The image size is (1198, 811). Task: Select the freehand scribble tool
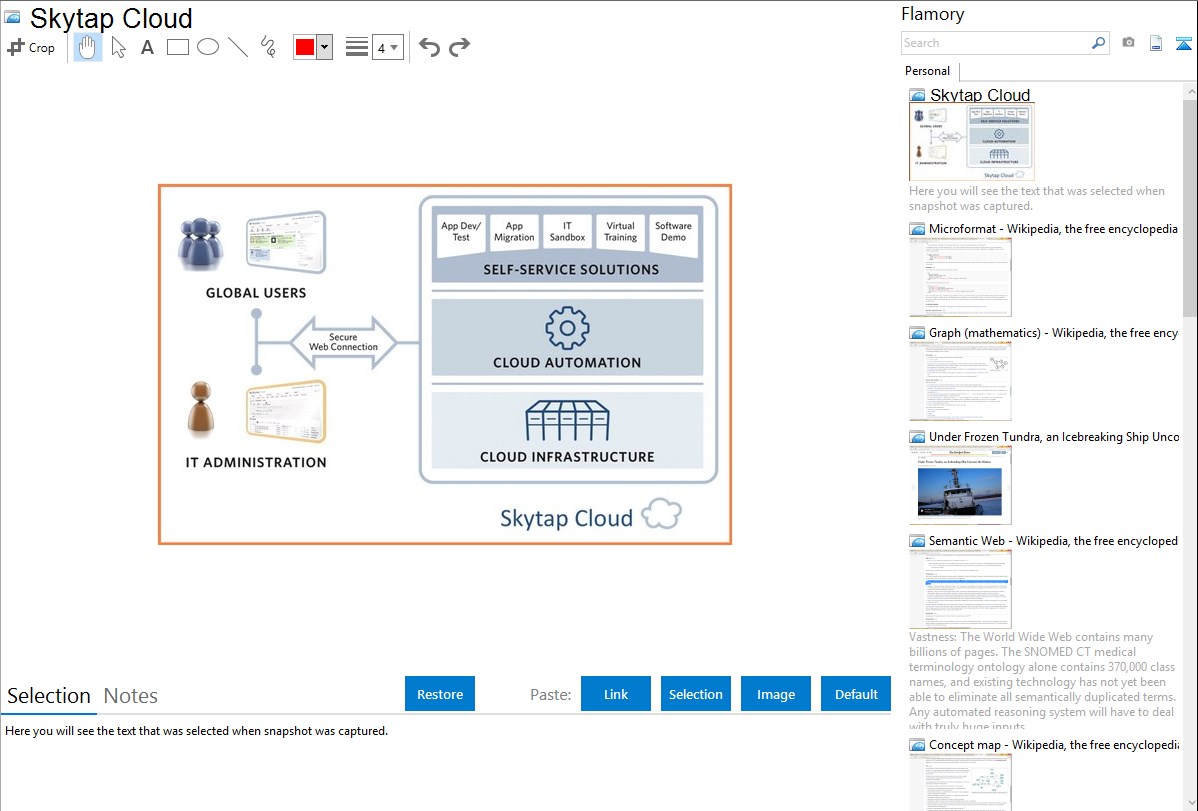click(x=267, y=46)
